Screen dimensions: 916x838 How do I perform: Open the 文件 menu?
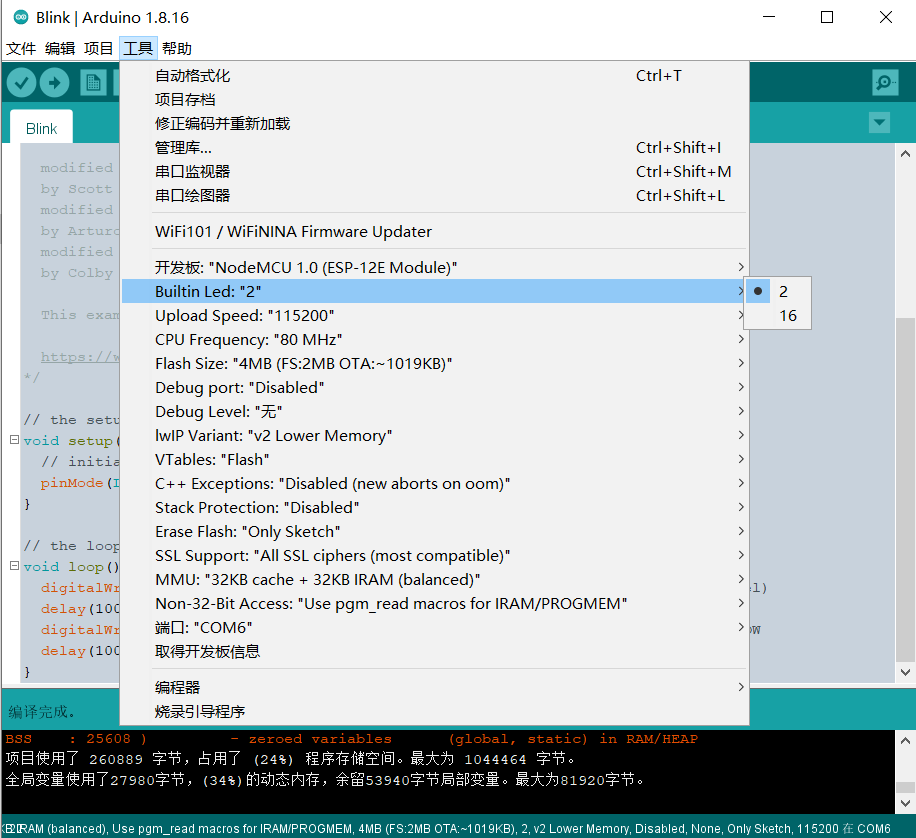point(21,49)
